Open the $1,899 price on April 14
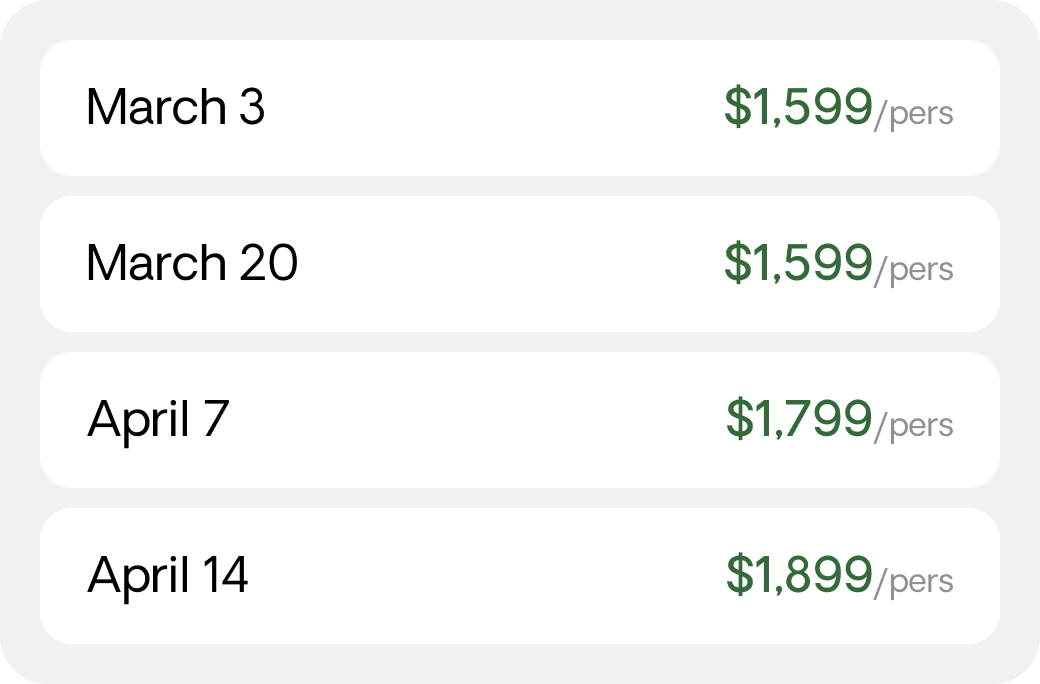Viewport: 1040px width, 684px height. 799,574
